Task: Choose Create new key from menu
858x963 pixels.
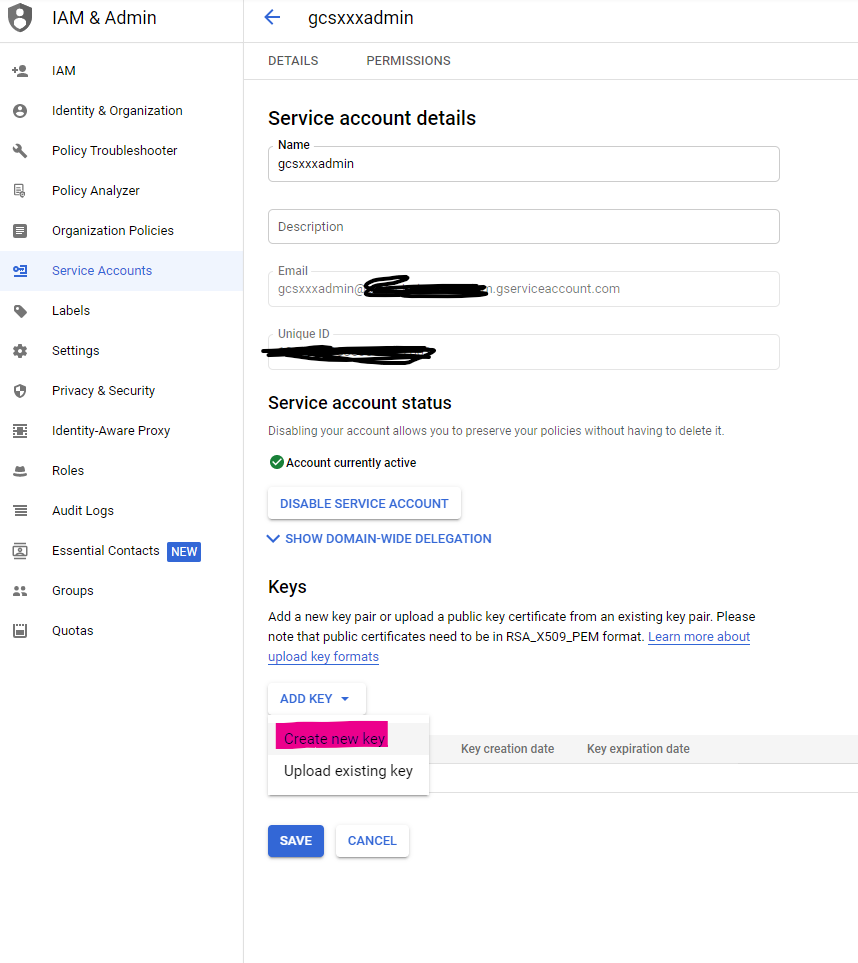Action: (x=335, y=739)
